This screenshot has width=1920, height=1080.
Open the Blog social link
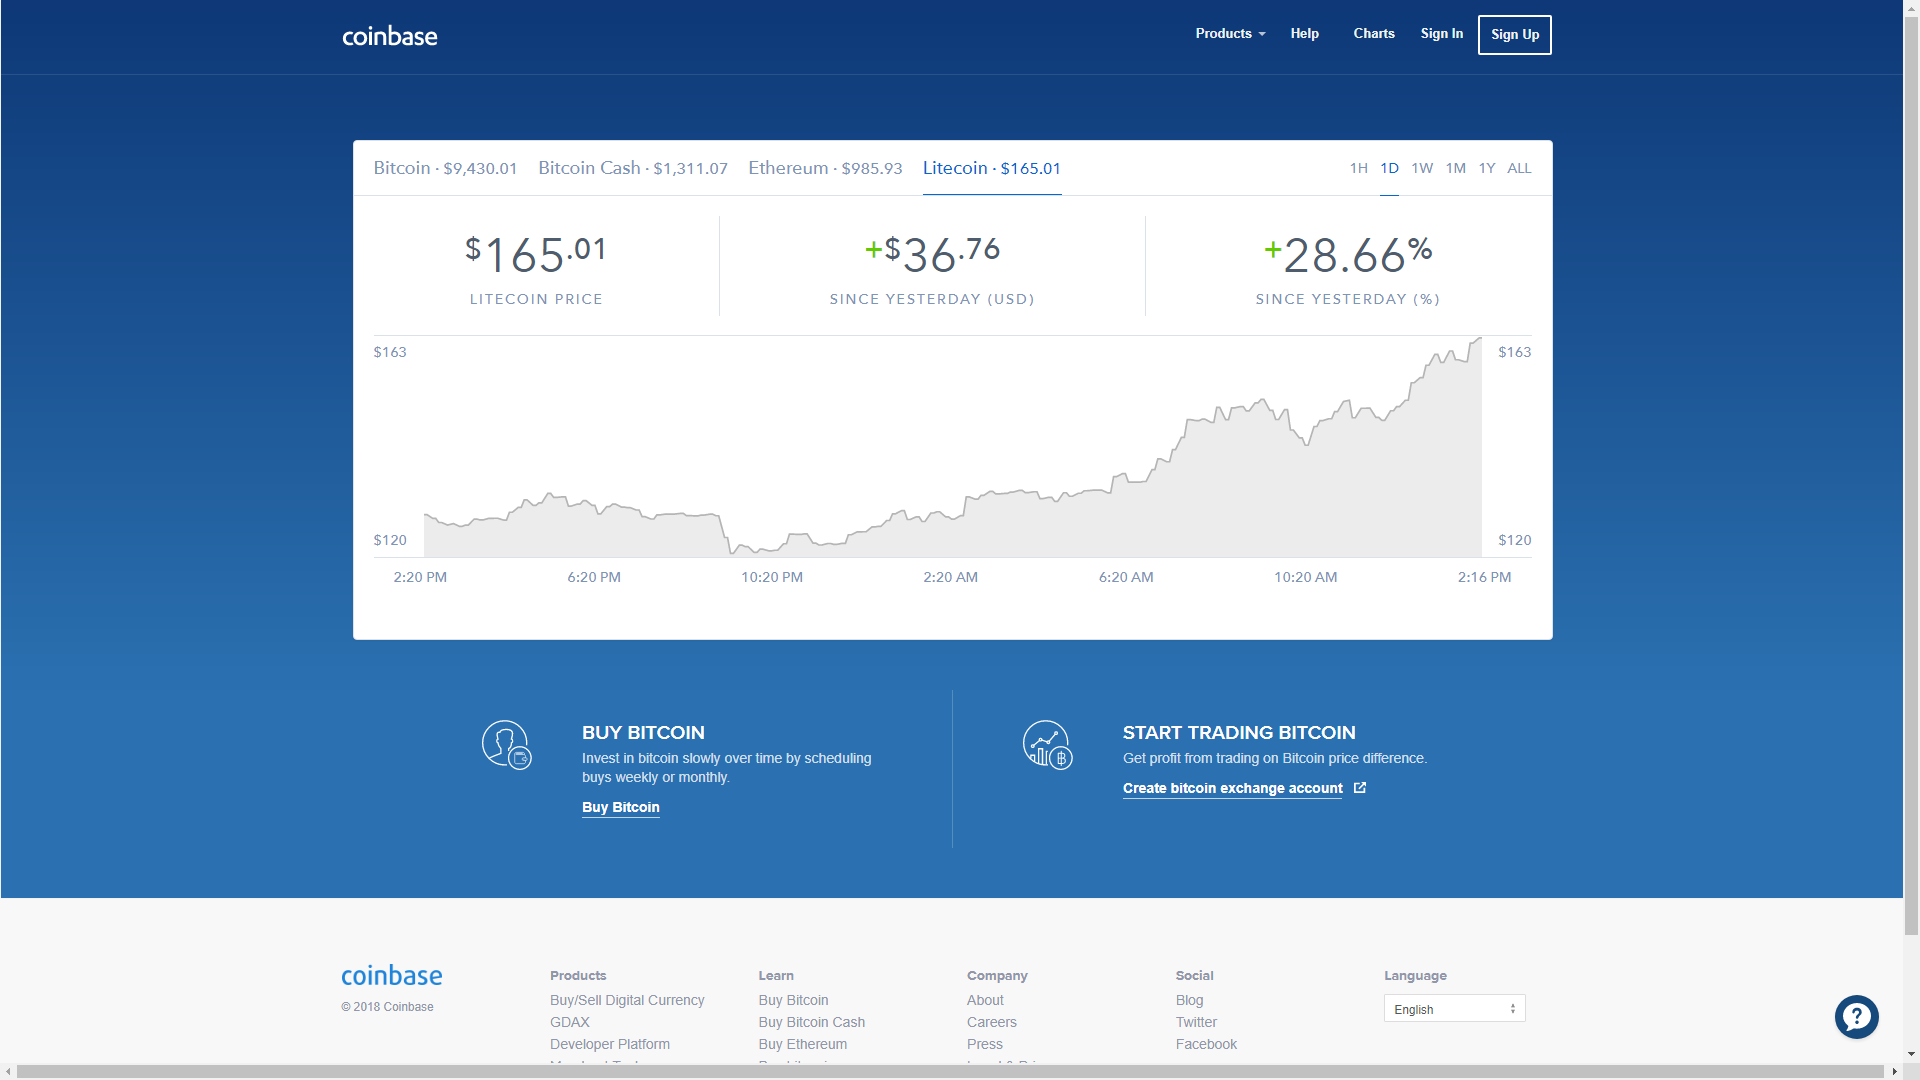(1190, 1000)
